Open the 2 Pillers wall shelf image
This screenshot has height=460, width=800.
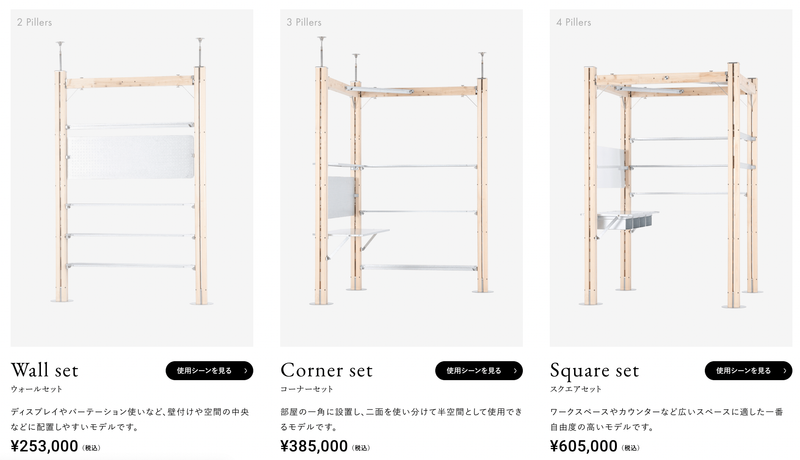pos(132,178)
